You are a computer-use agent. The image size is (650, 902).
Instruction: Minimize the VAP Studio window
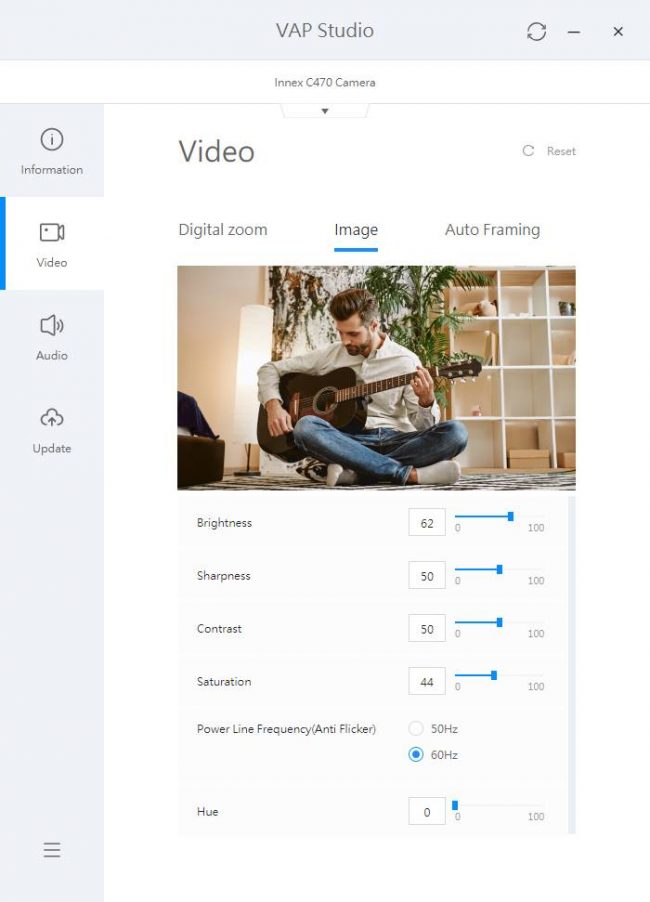(x=574, y=32)
